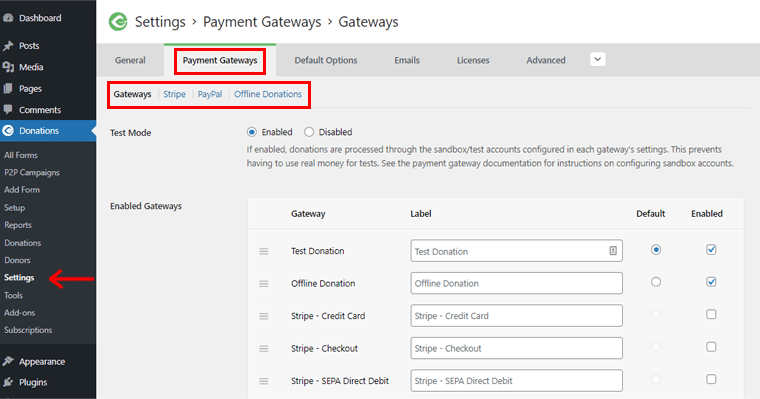Click the drag handle for Stripe - Checkout row

click(x=264, y=349)
